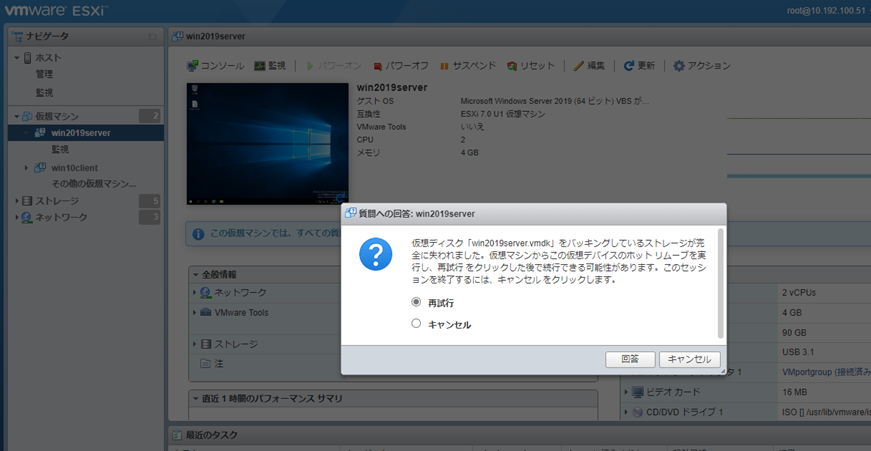The image size is (871, 451).
Task: Click the Edit pencil icon
Action: click(x=579, y=66)
